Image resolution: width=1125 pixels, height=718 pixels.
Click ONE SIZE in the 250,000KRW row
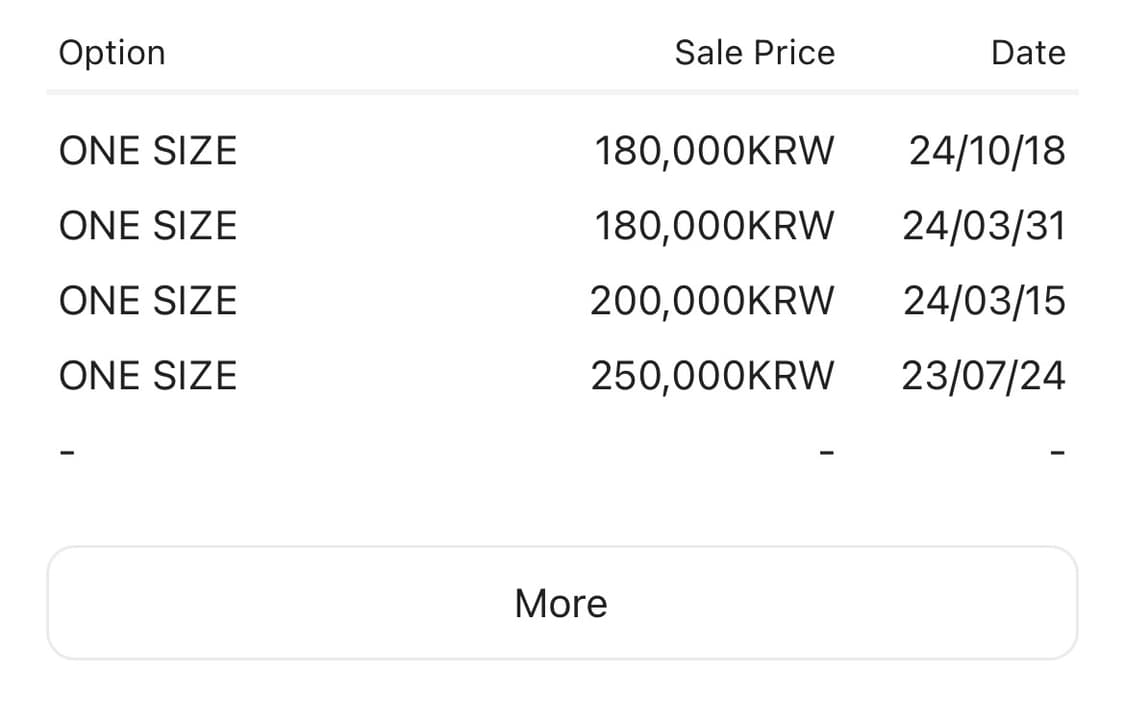coord(148,376)
